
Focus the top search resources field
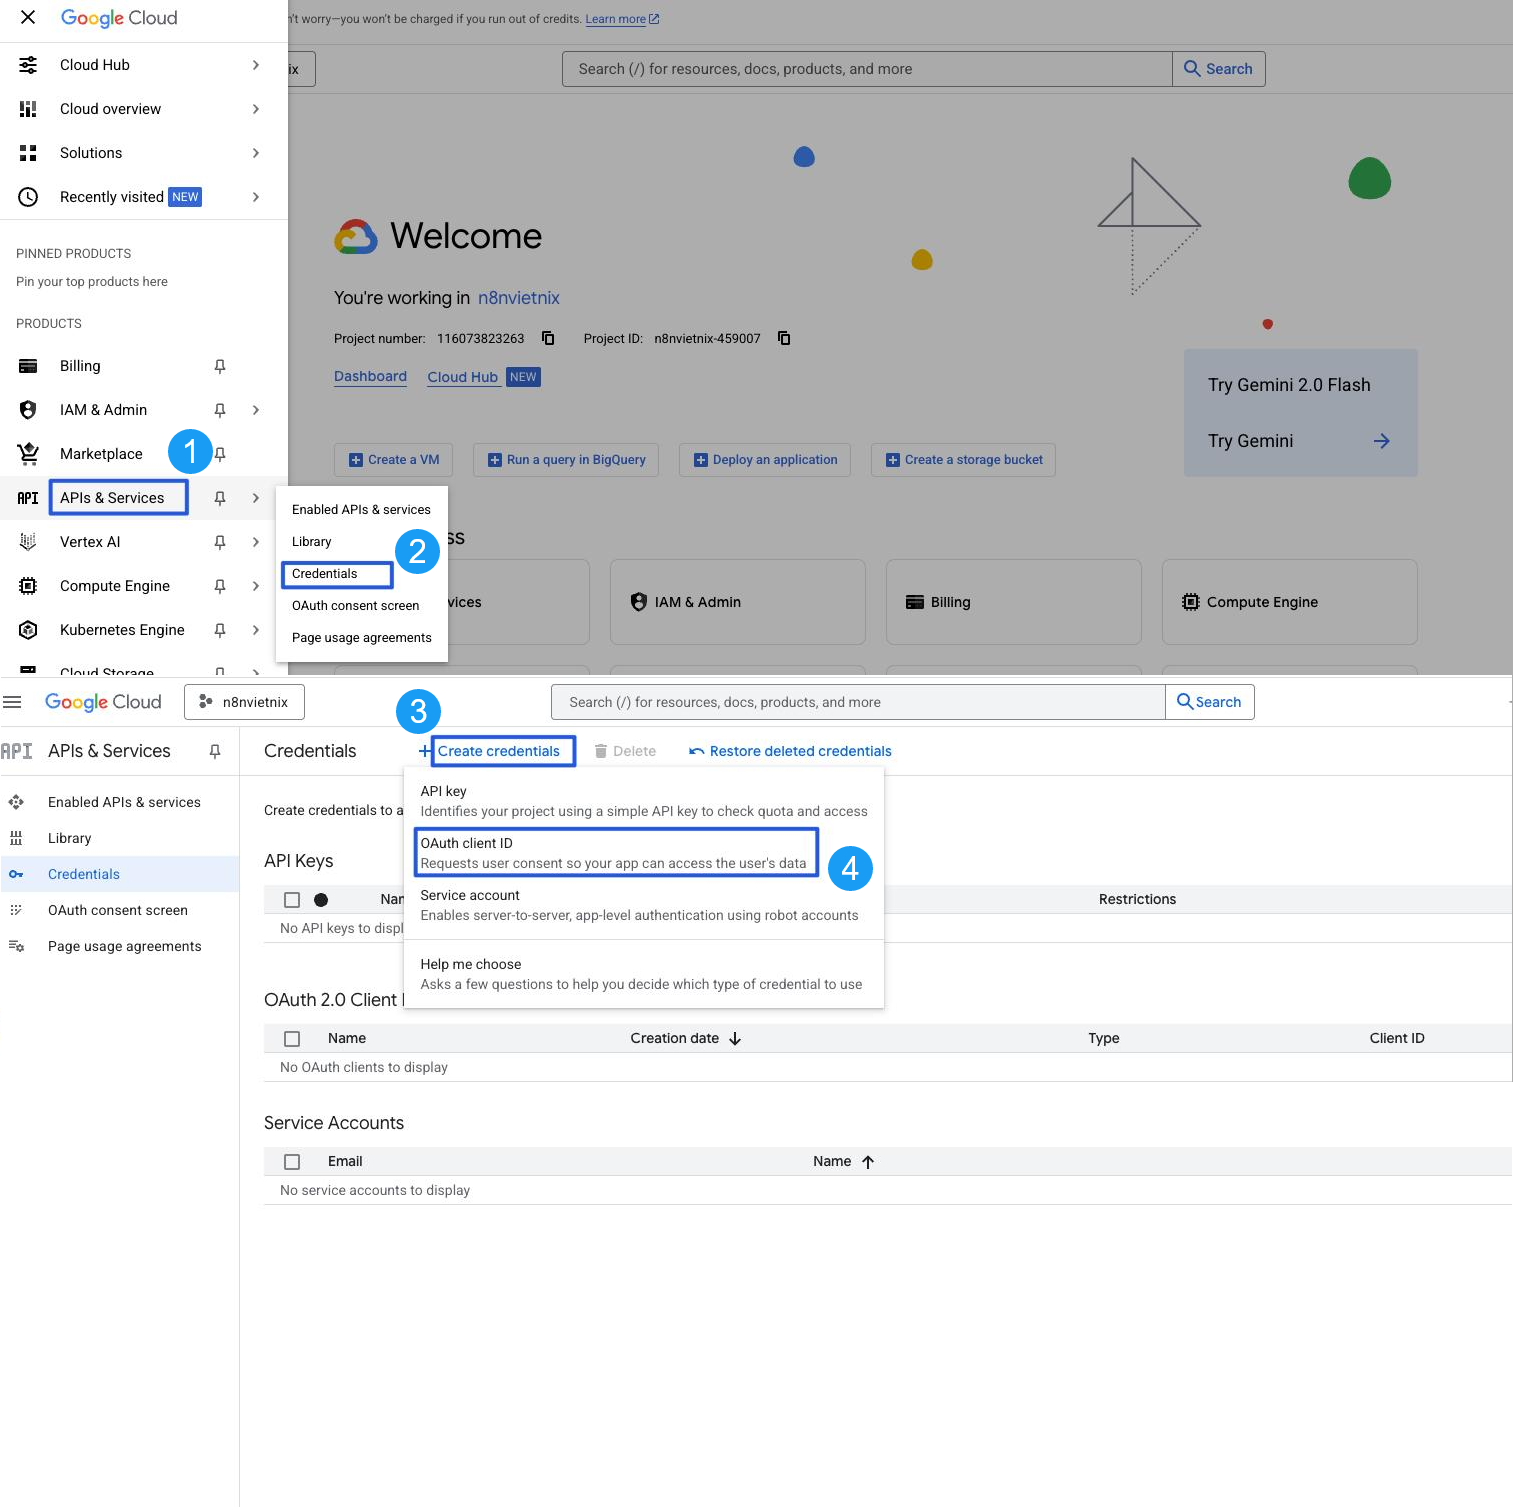(x=867, y=69)
